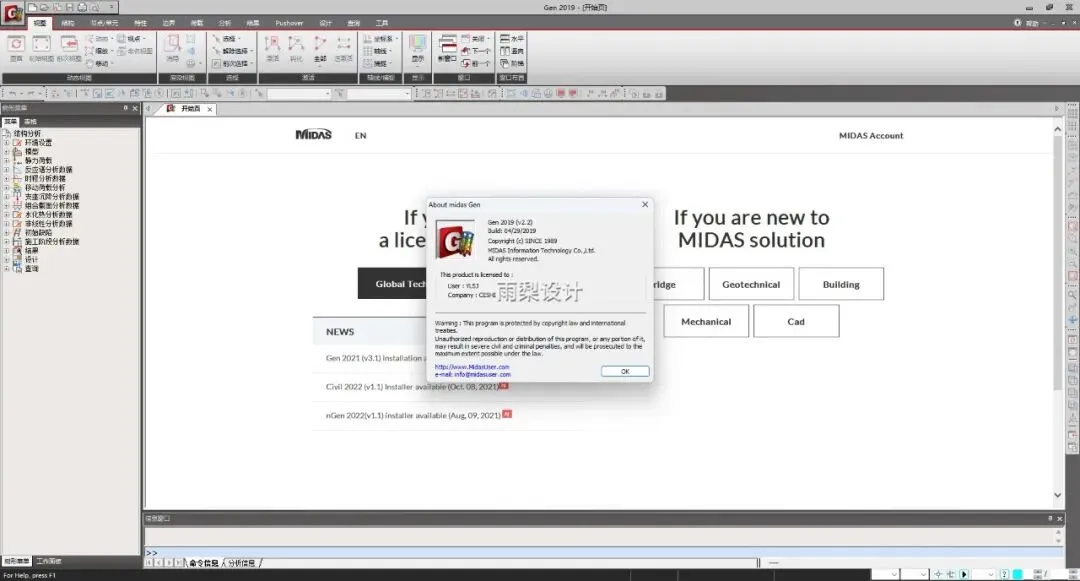Select 水化热分析数据 in the tree
The image size is (1080, 581).
pos(48,214)
